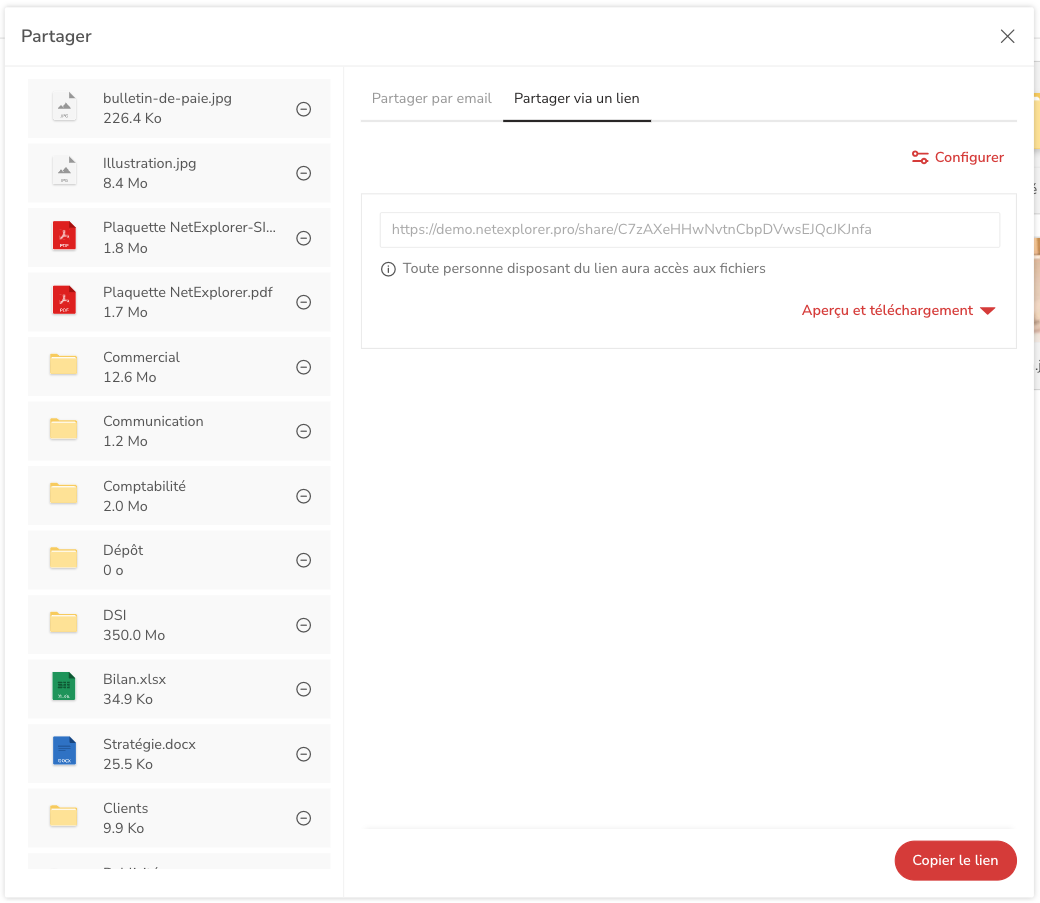Click the PDF icon for Plaquette NetExplorer.pdf

tap(64, 301)
